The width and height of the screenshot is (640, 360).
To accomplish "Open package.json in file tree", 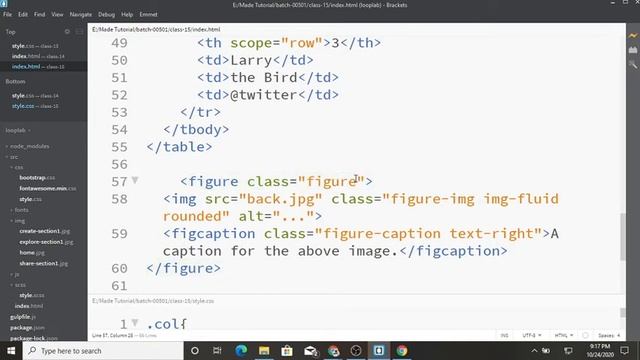I will click(27, 327).
